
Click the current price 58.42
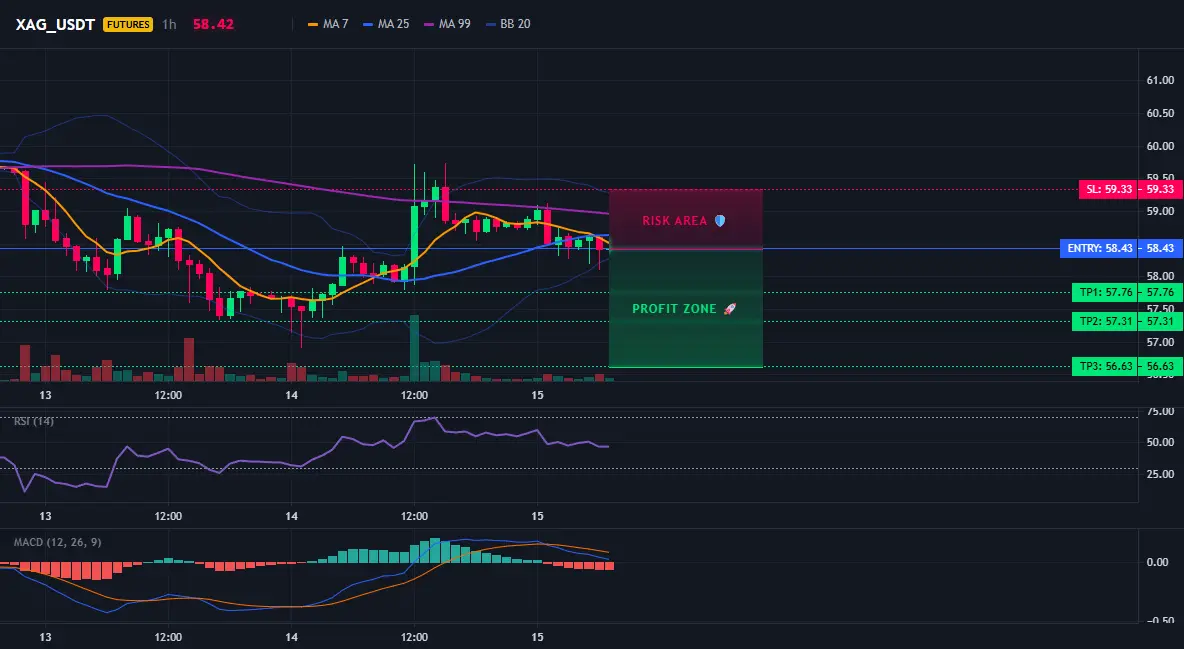(x=213, y=24)
